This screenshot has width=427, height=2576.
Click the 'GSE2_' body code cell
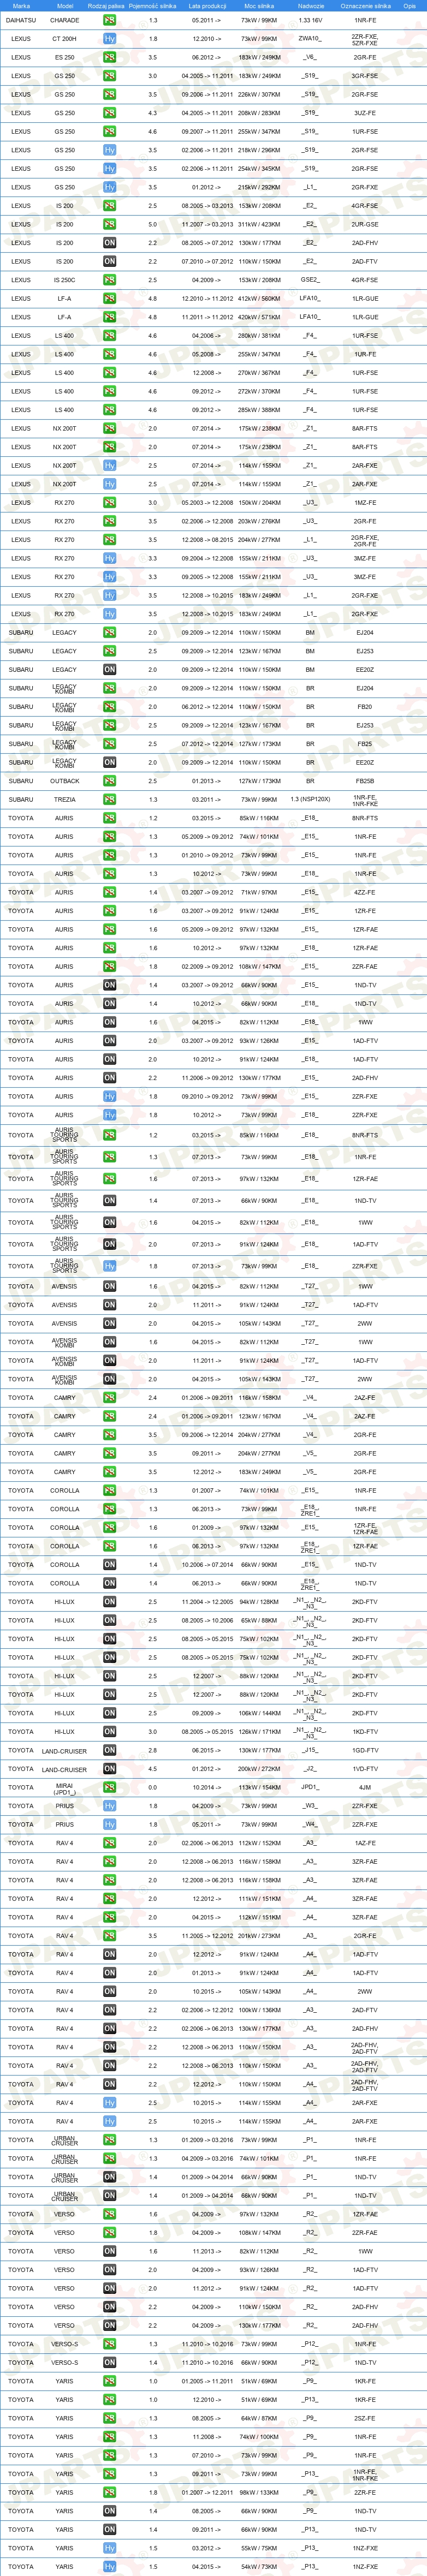[310, 280]
